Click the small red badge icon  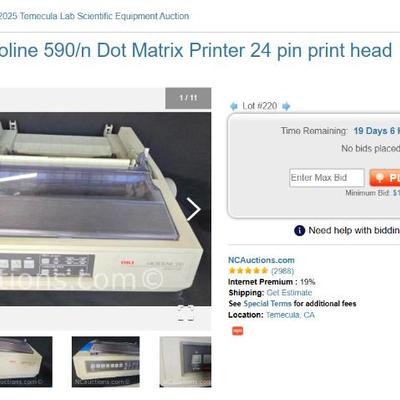pos(238,331)
